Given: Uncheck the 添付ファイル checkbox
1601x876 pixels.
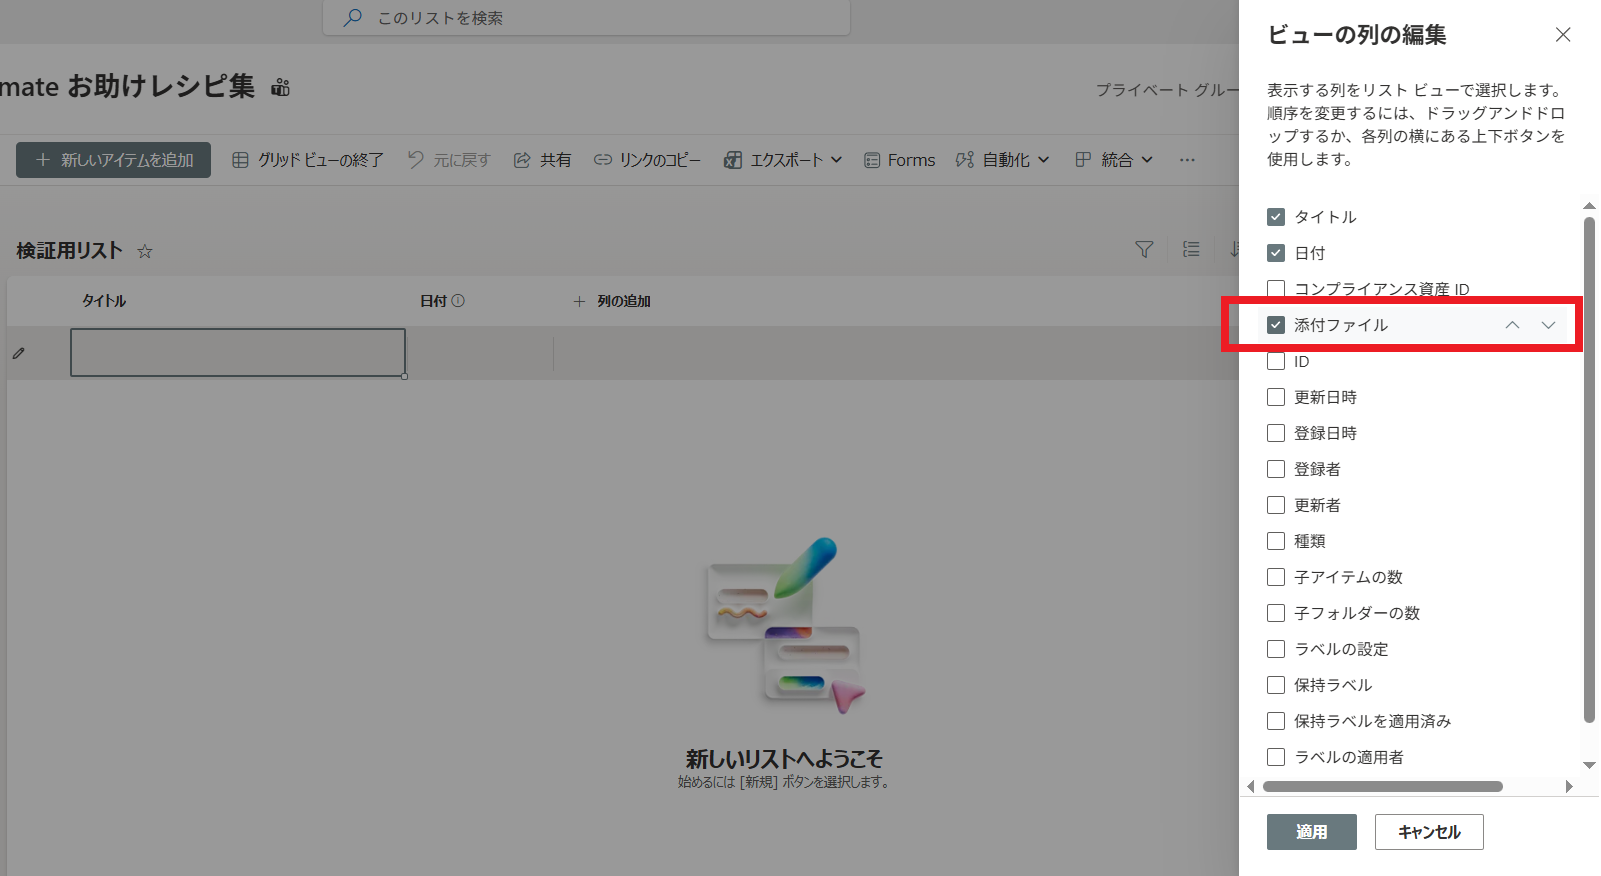Looking at the screenshot, I should click(x=1276, y=325).
